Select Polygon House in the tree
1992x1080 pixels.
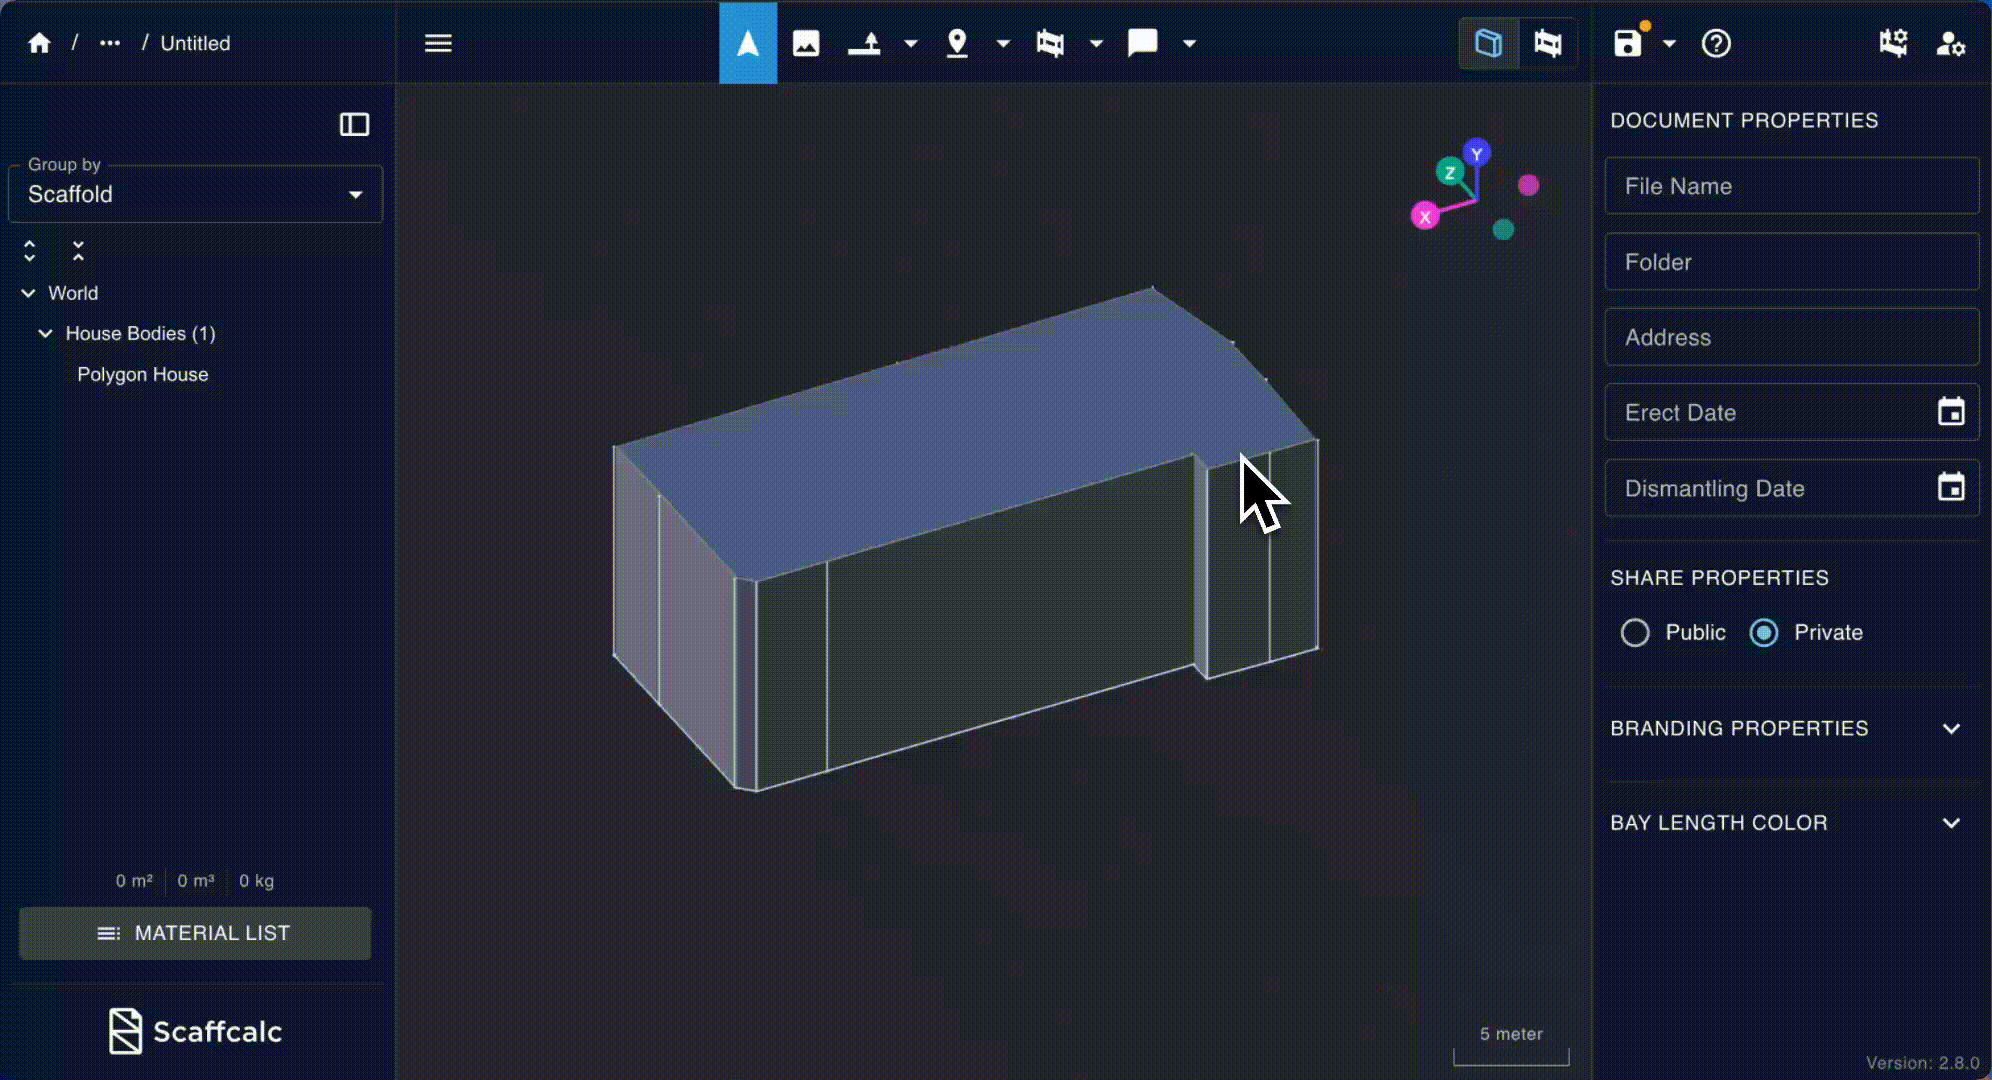point(143,374)
